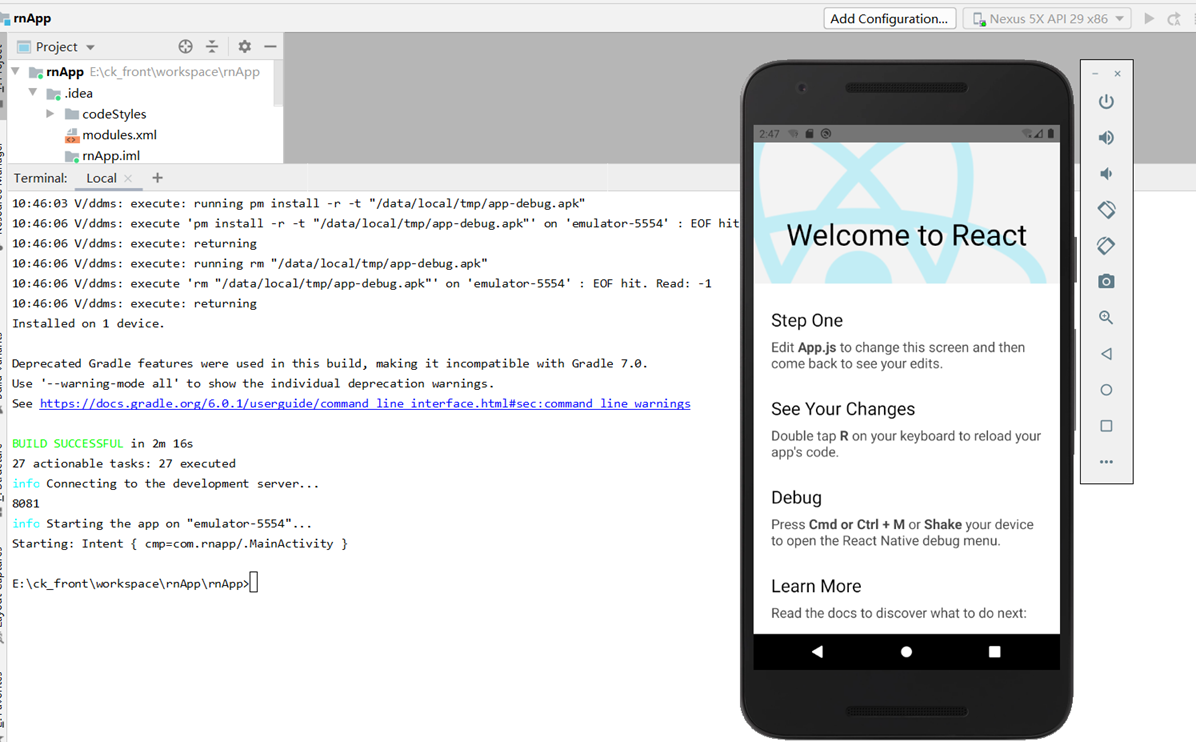Image resolution: width=1196 pixels, height=742 pixels.
Task: Click "Learn More" heading in emulator
Action: point(816,586)
